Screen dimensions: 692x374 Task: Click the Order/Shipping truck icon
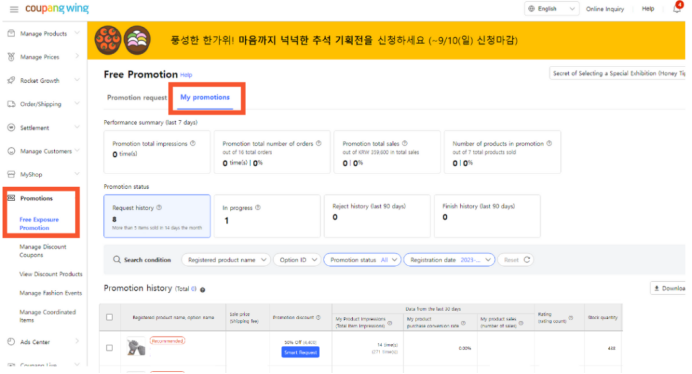pyautogui.click(x=11, y=104)
